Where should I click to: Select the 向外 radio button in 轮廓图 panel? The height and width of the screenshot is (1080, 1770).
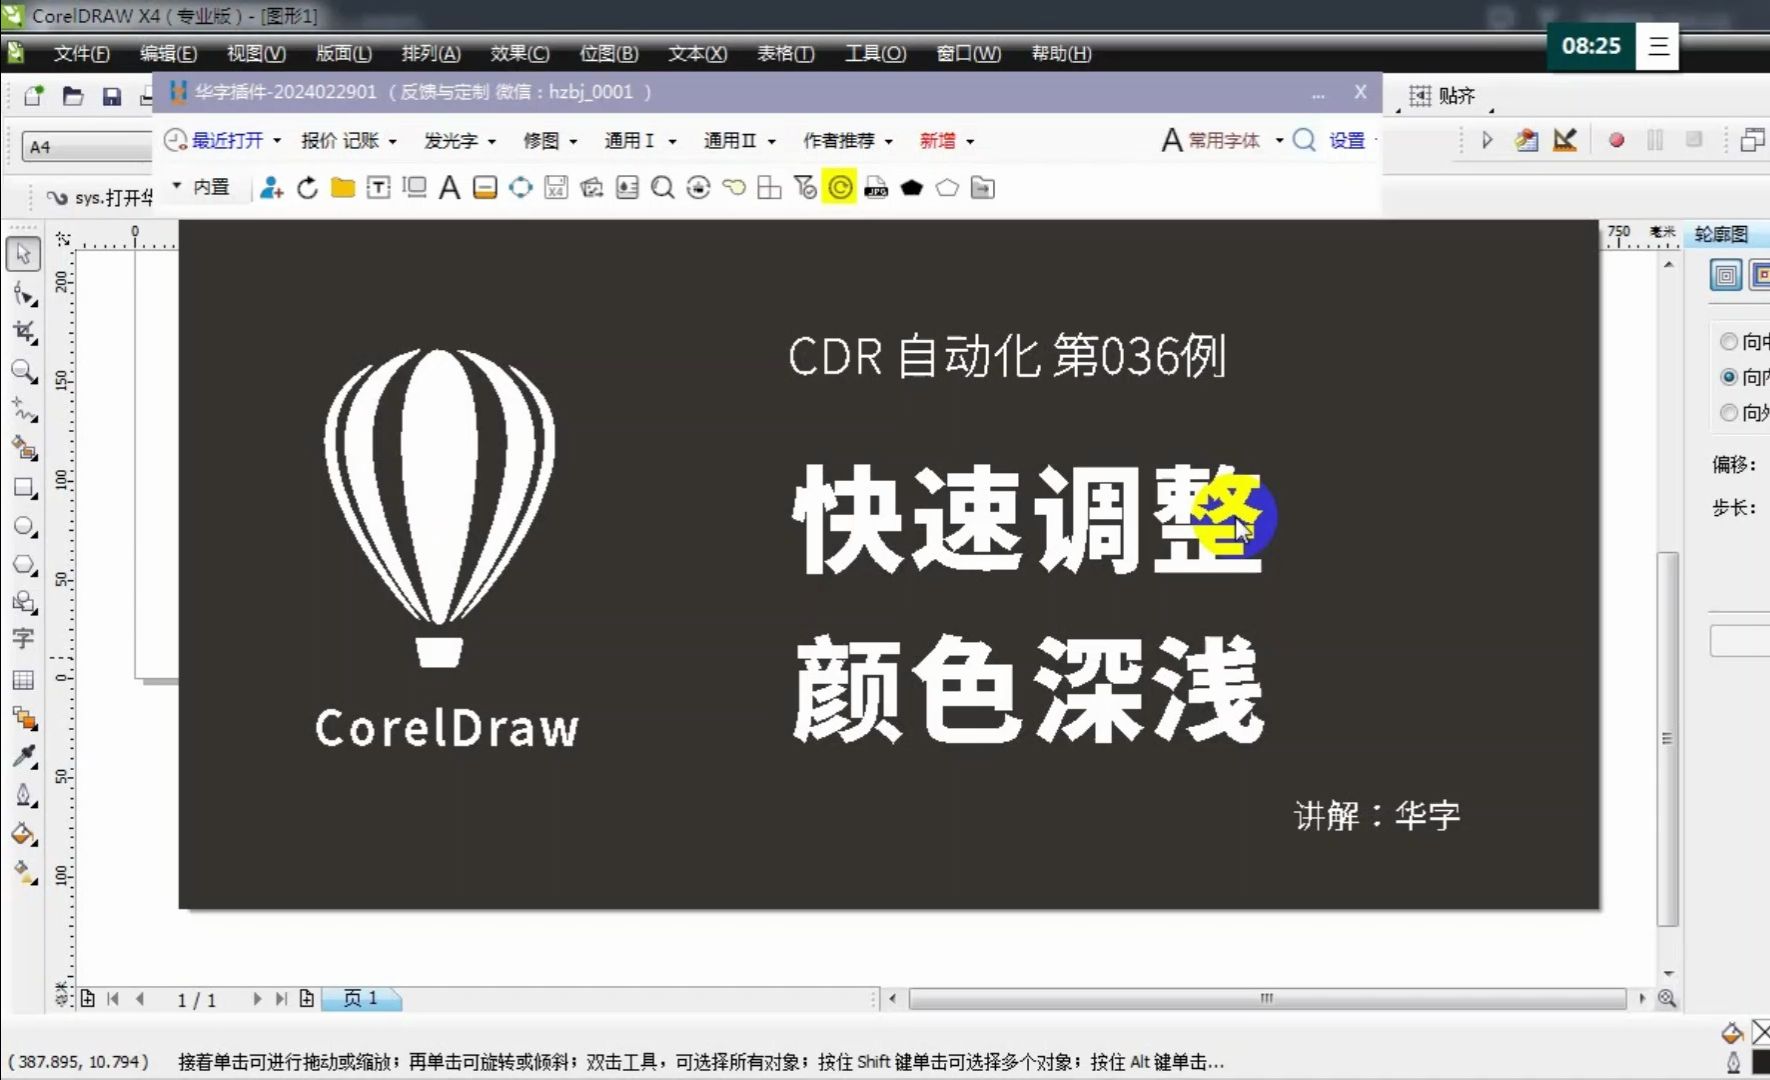point(1729,412)
